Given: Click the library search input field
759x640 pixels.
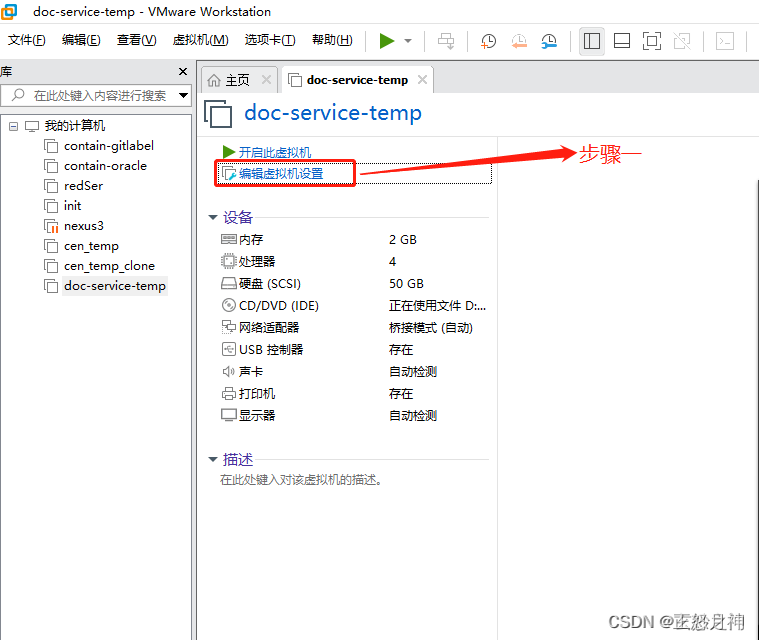Looking at the screenshot, I should [97, 95].
